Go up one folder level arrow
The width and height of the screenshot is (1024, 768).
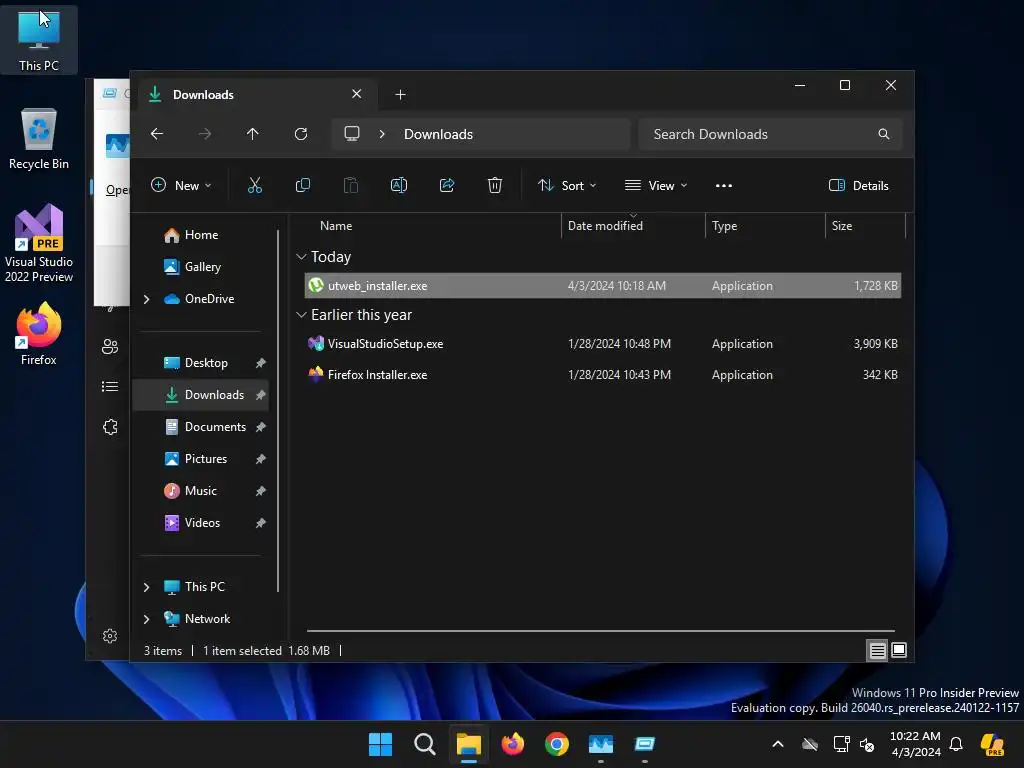click(253, 134)
